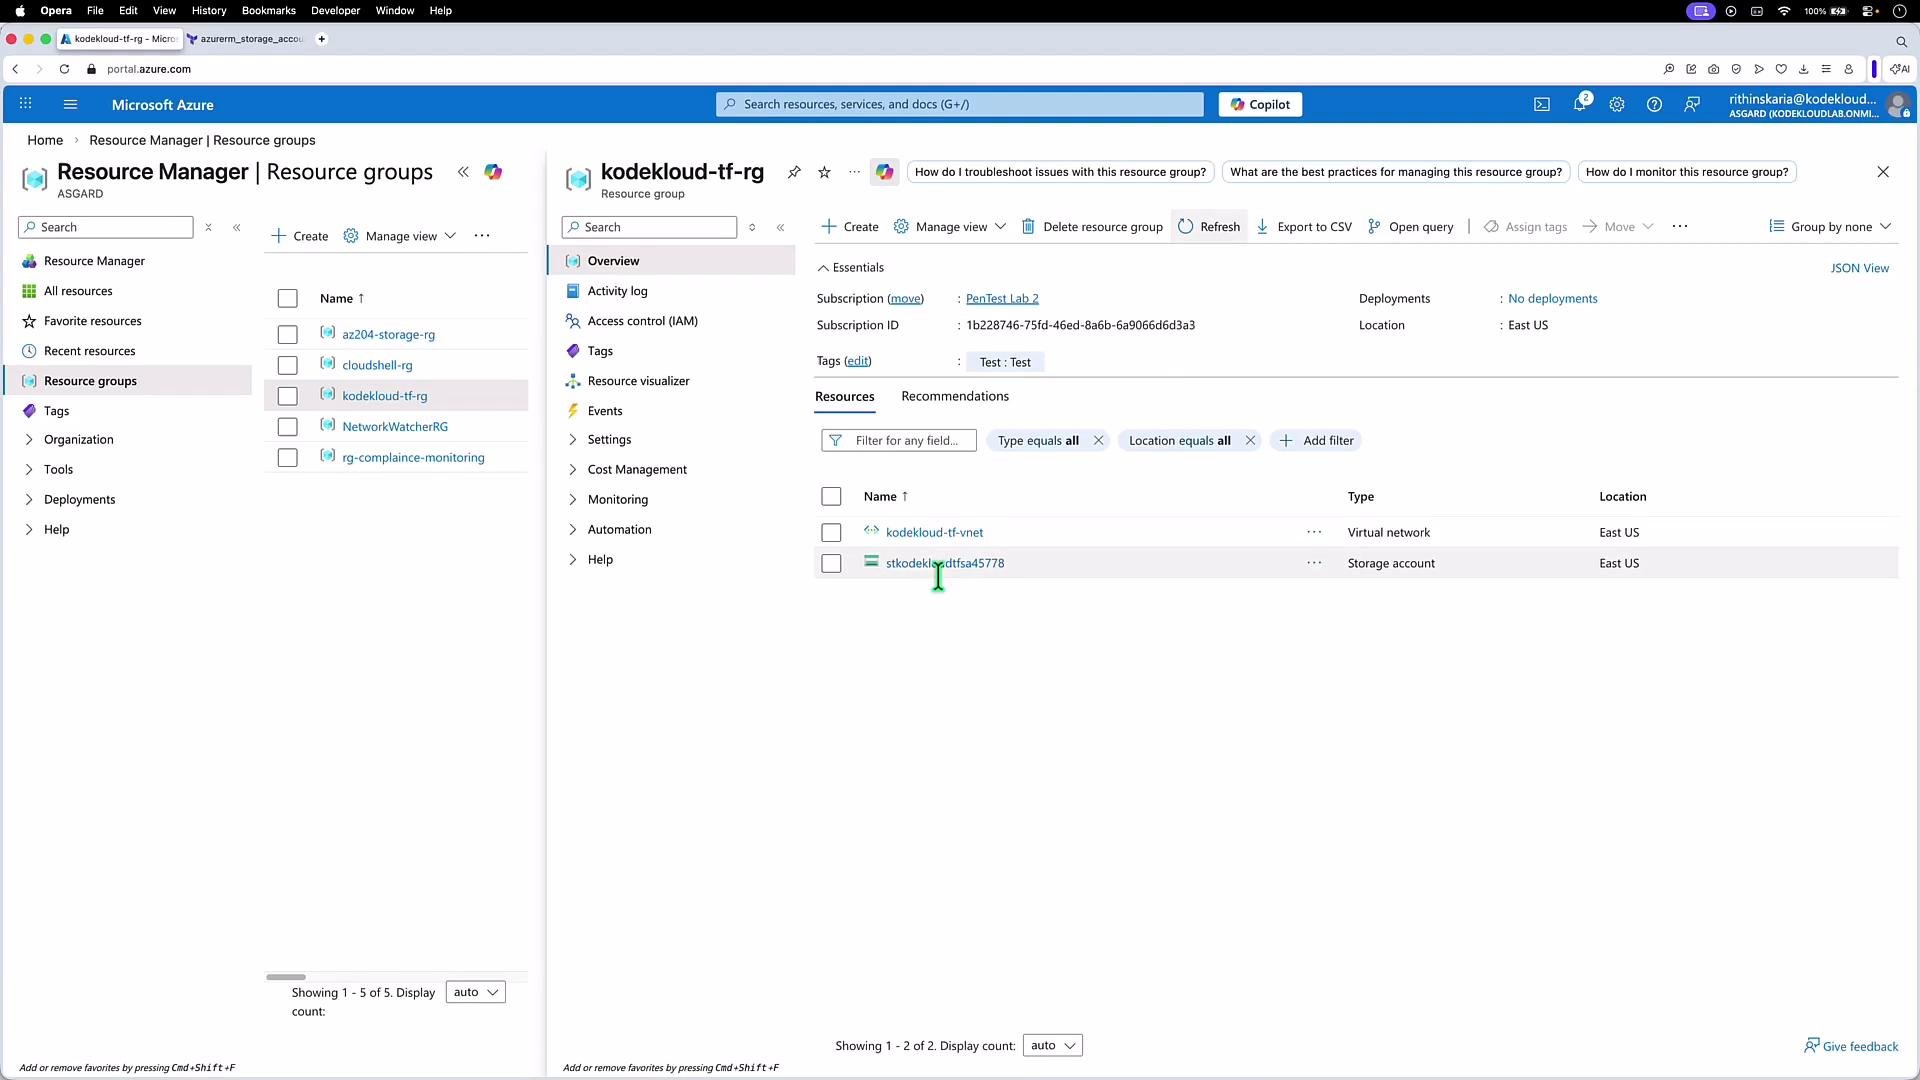Remove the Location equals all filter
This screenshot has width=1920, height=1080.
pyautogui.click(x=1250, y=440)
